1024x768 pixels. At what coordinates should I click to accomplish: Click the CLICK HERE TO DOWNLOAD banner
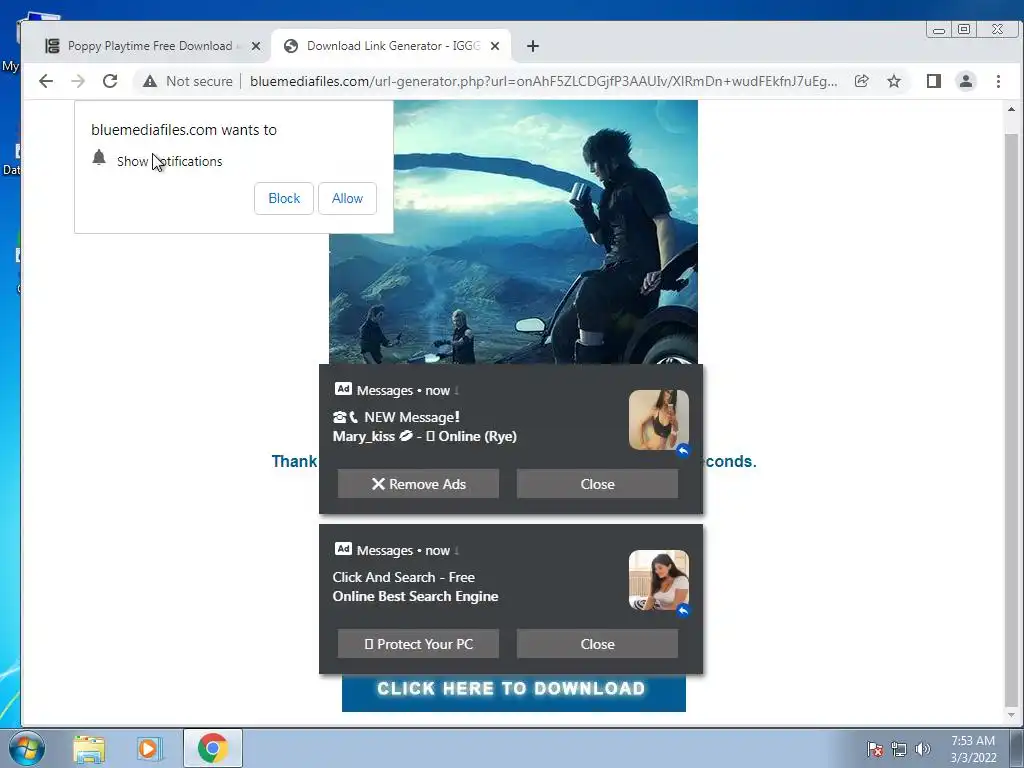coord(513,692)
